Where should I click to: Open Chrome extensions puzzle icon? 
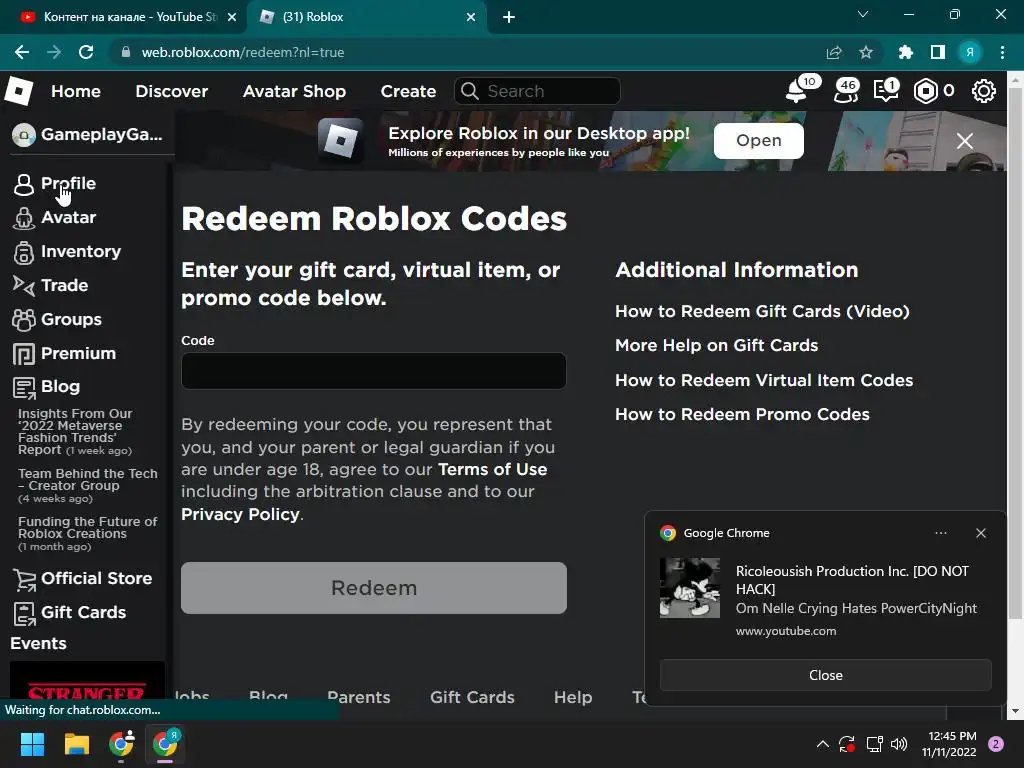coord(905,52)
